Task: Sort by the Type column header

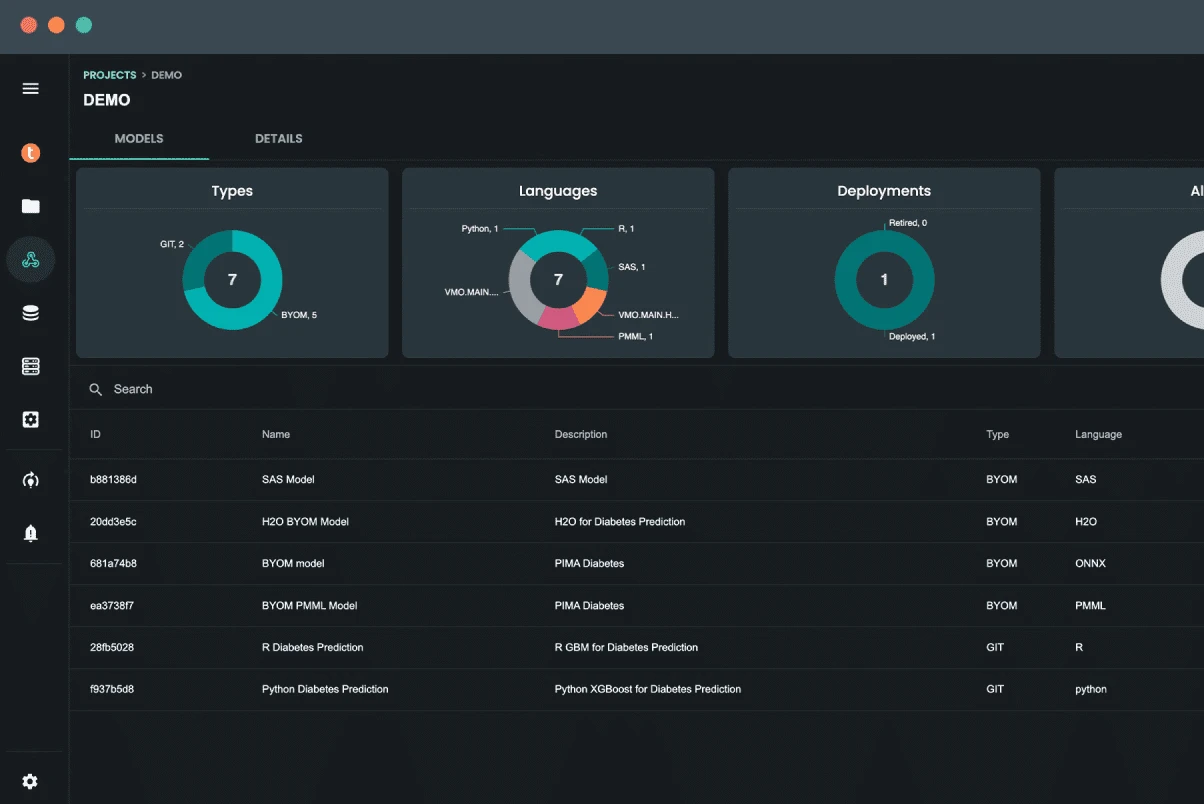Action: [997, 434]
